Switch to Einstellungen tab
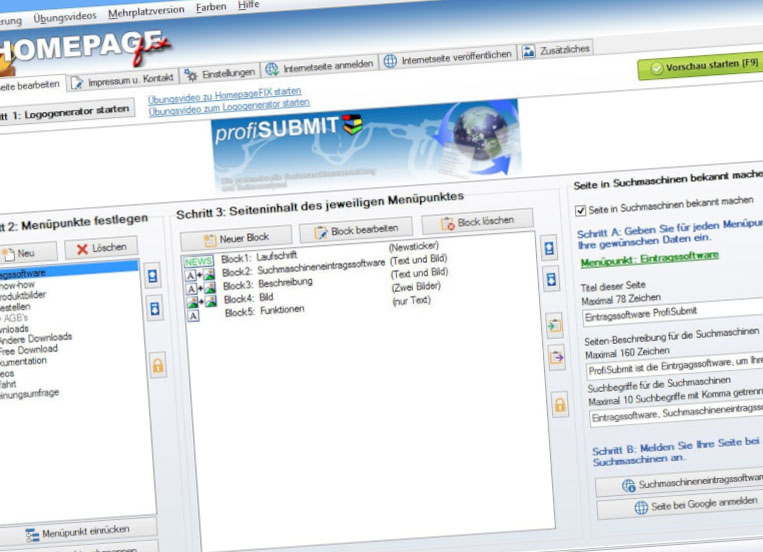 pos(220,74)
